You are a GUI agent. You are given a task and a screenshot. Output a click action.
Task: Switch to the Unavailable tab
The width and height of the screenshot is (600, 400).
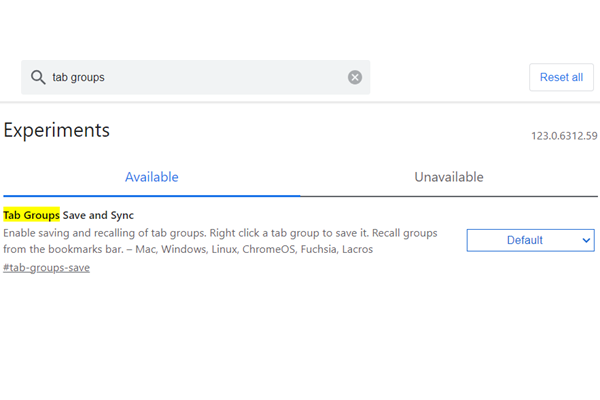coord(449,177)
